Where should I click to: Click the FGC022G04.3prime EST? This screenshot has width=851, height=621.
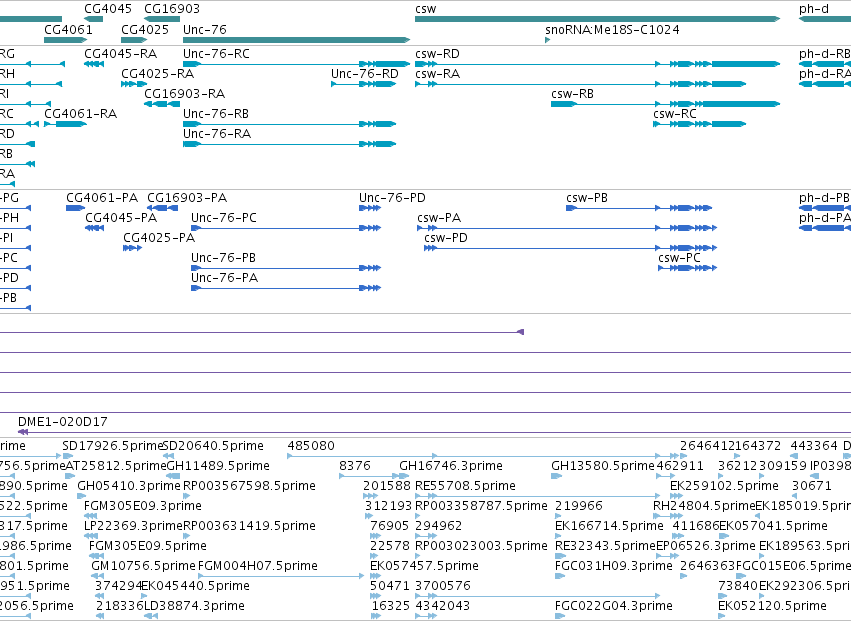point(560,616)
